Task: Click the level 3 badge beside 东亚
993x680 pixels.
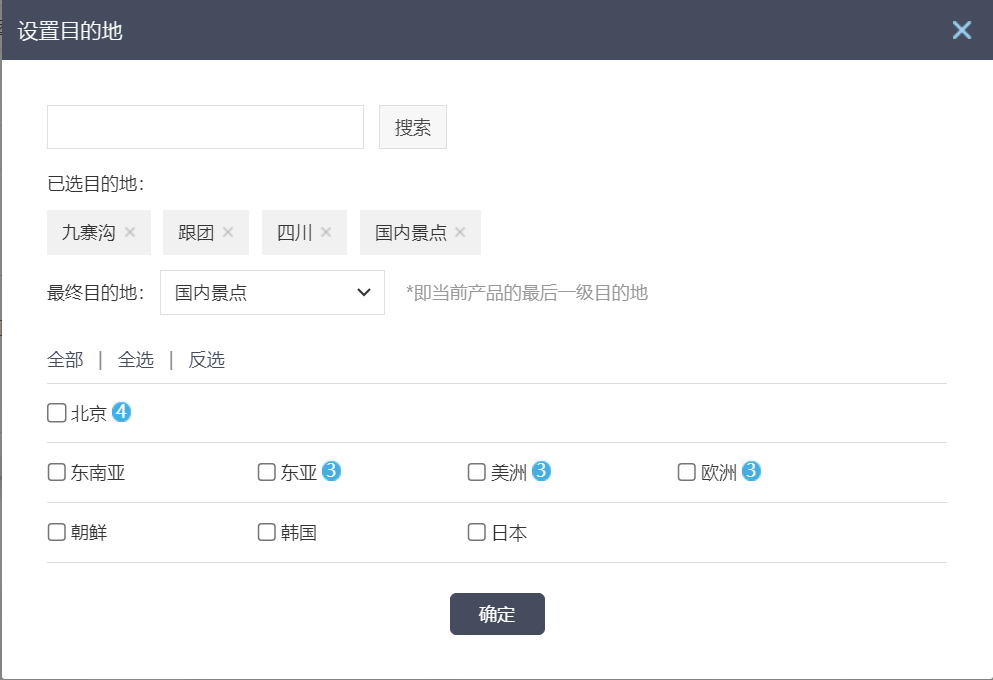Action: click(x=332, y=471)
